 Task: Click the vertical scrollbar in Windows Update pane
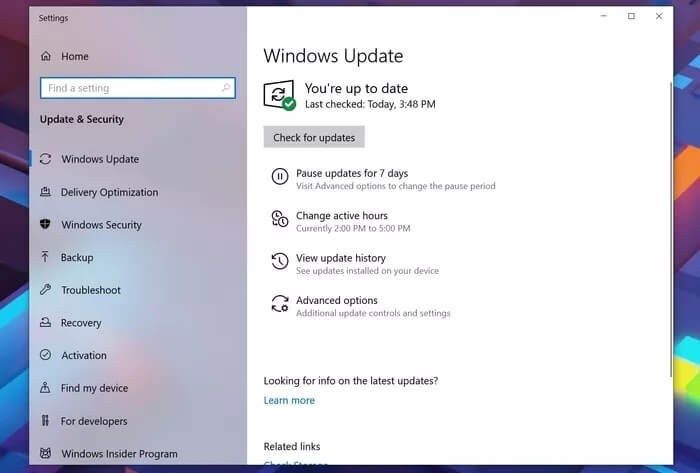tap(671, 230)
